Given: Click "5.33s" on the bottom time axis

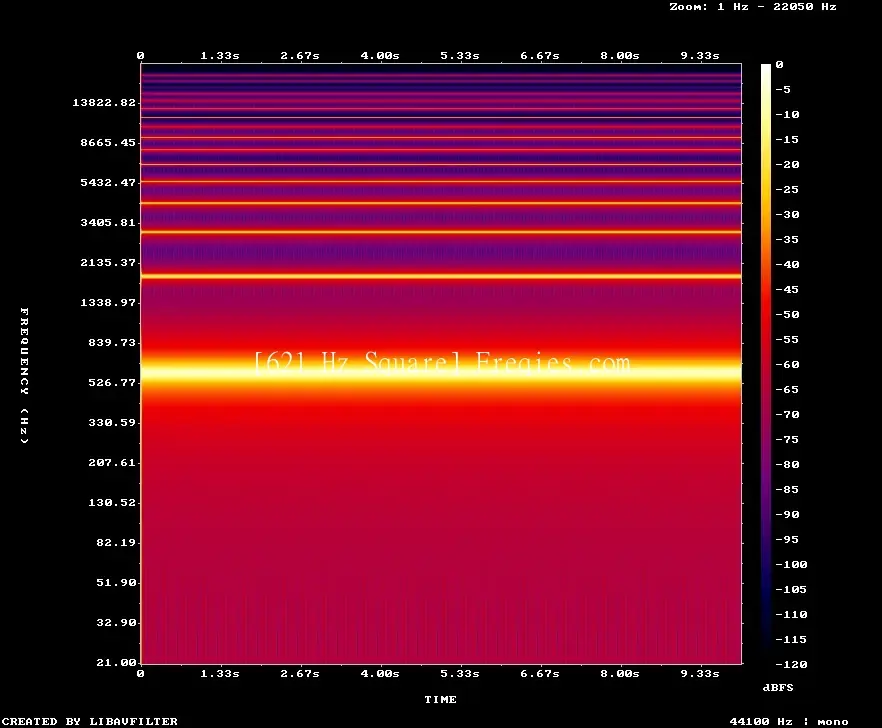Looking at the screenshot, I should 460,673.
